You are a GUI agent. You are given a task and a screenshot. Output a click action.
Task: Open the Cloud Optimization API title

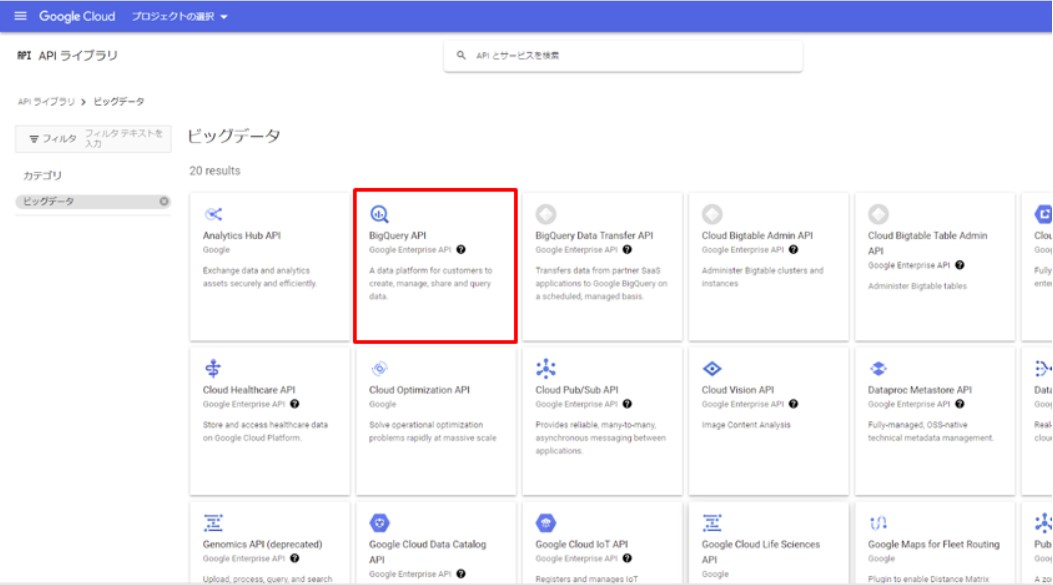click(x=419, y=390)
